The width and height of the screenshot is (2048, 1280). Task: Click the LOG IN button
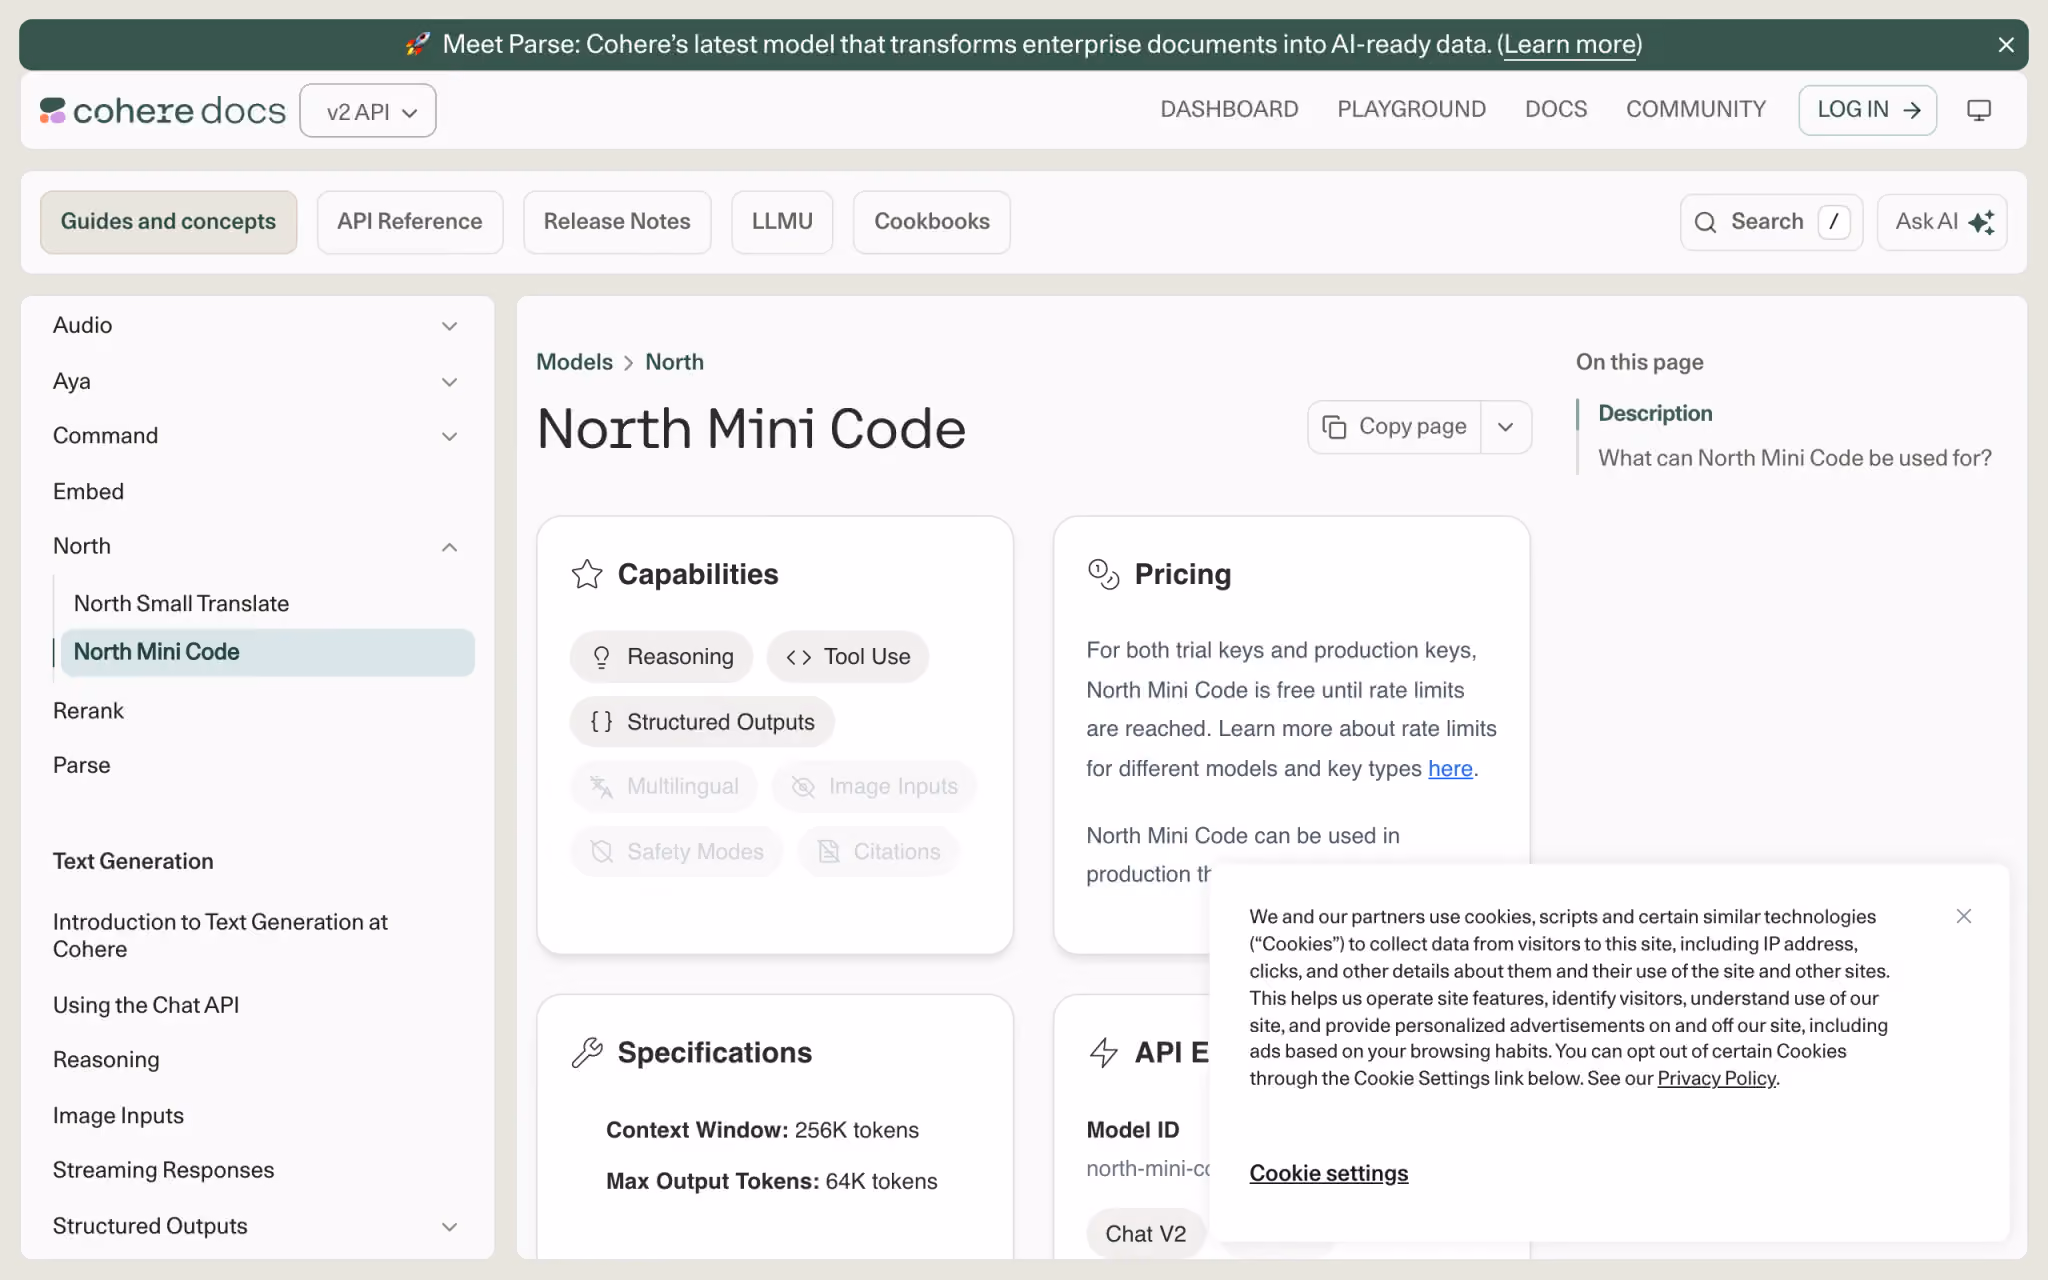pyautogui.click(x=1867, y=110)
